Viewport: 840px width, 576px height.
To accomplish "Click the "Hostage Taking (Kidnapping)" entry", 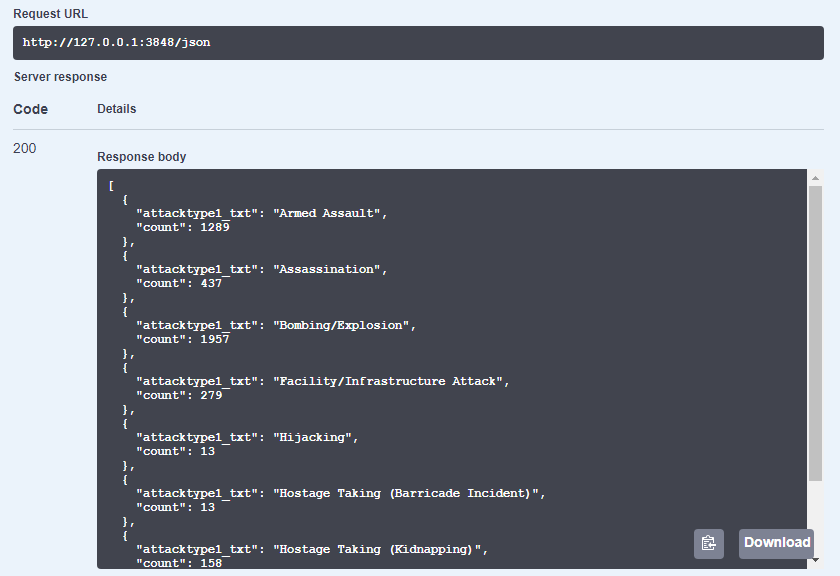I will [x=377, y=550].
